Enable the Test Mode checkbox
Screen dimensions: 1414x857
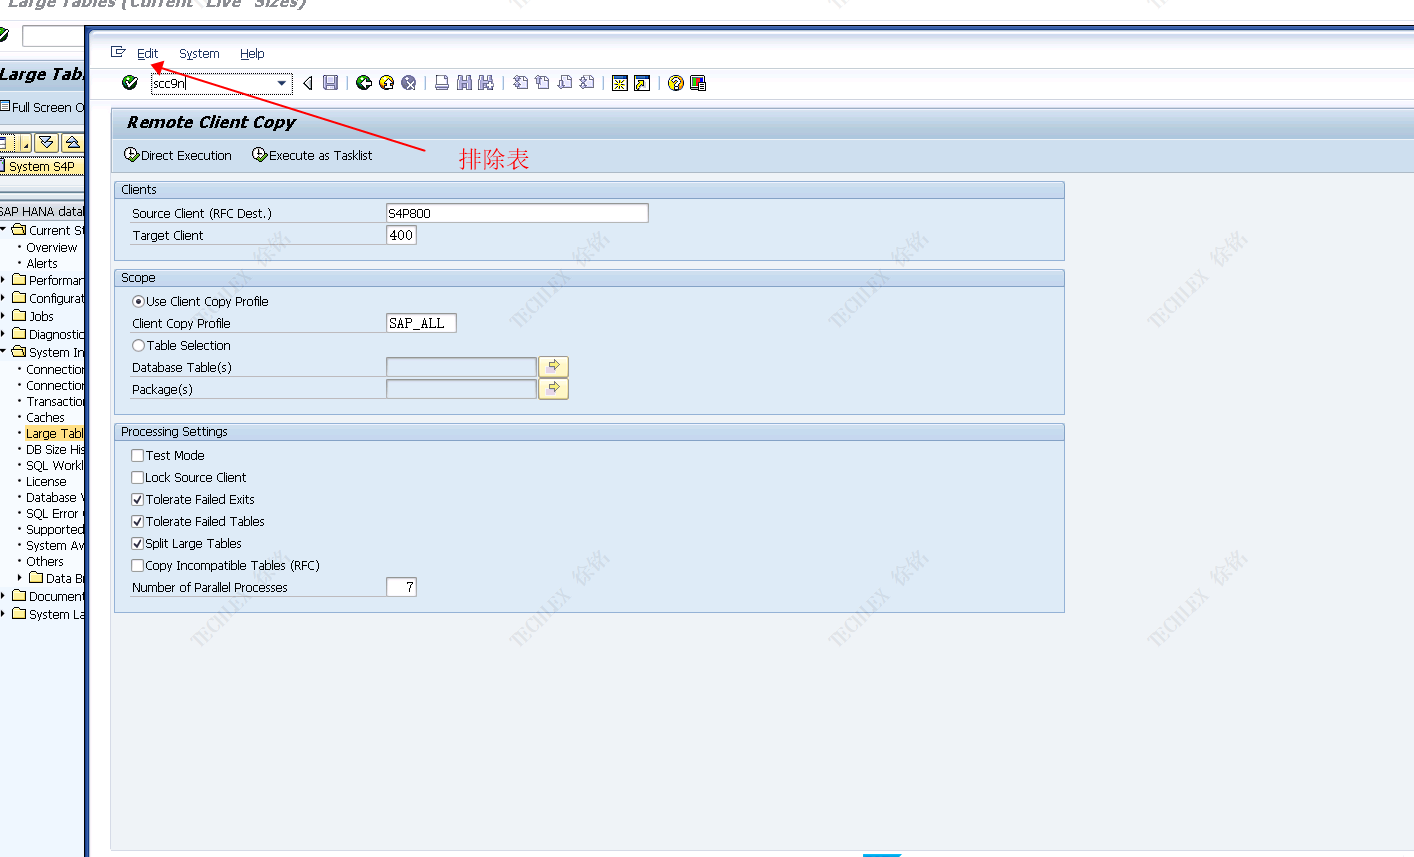tap(138, 456)
